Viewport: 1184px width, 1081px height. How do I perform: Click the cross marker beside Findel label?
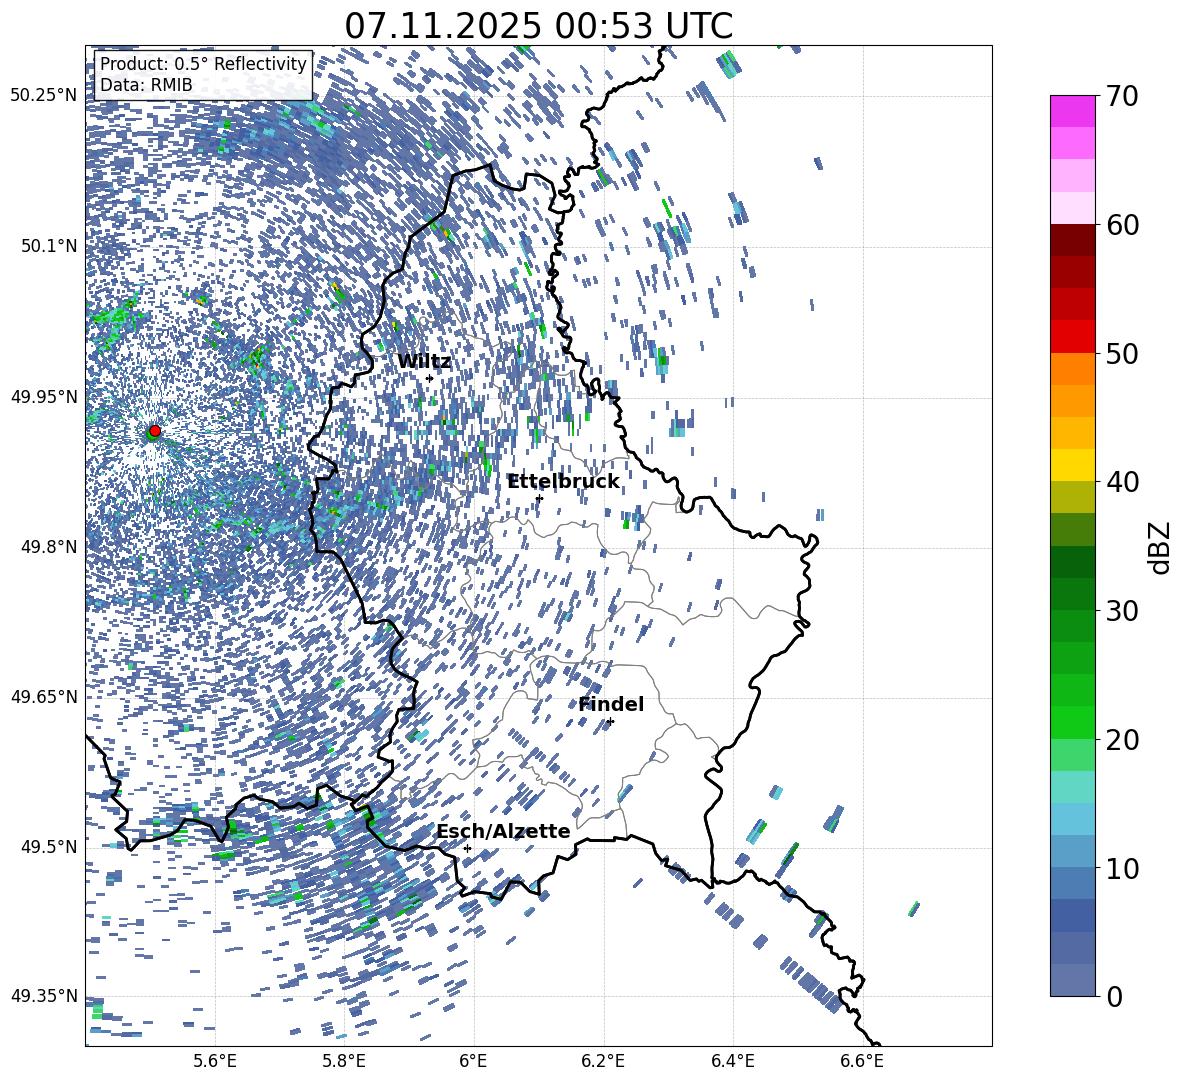(610, 722)
